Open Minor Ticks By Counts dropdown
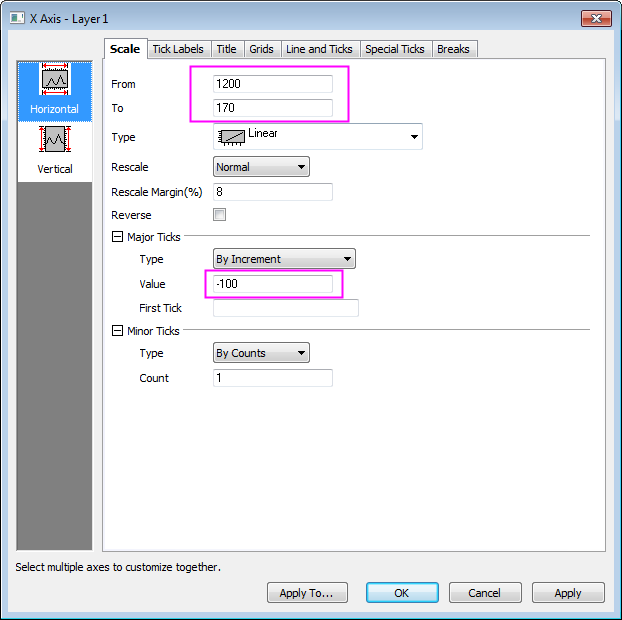The image size is (622, 620). pyautogui.click(x=261, y=353)
